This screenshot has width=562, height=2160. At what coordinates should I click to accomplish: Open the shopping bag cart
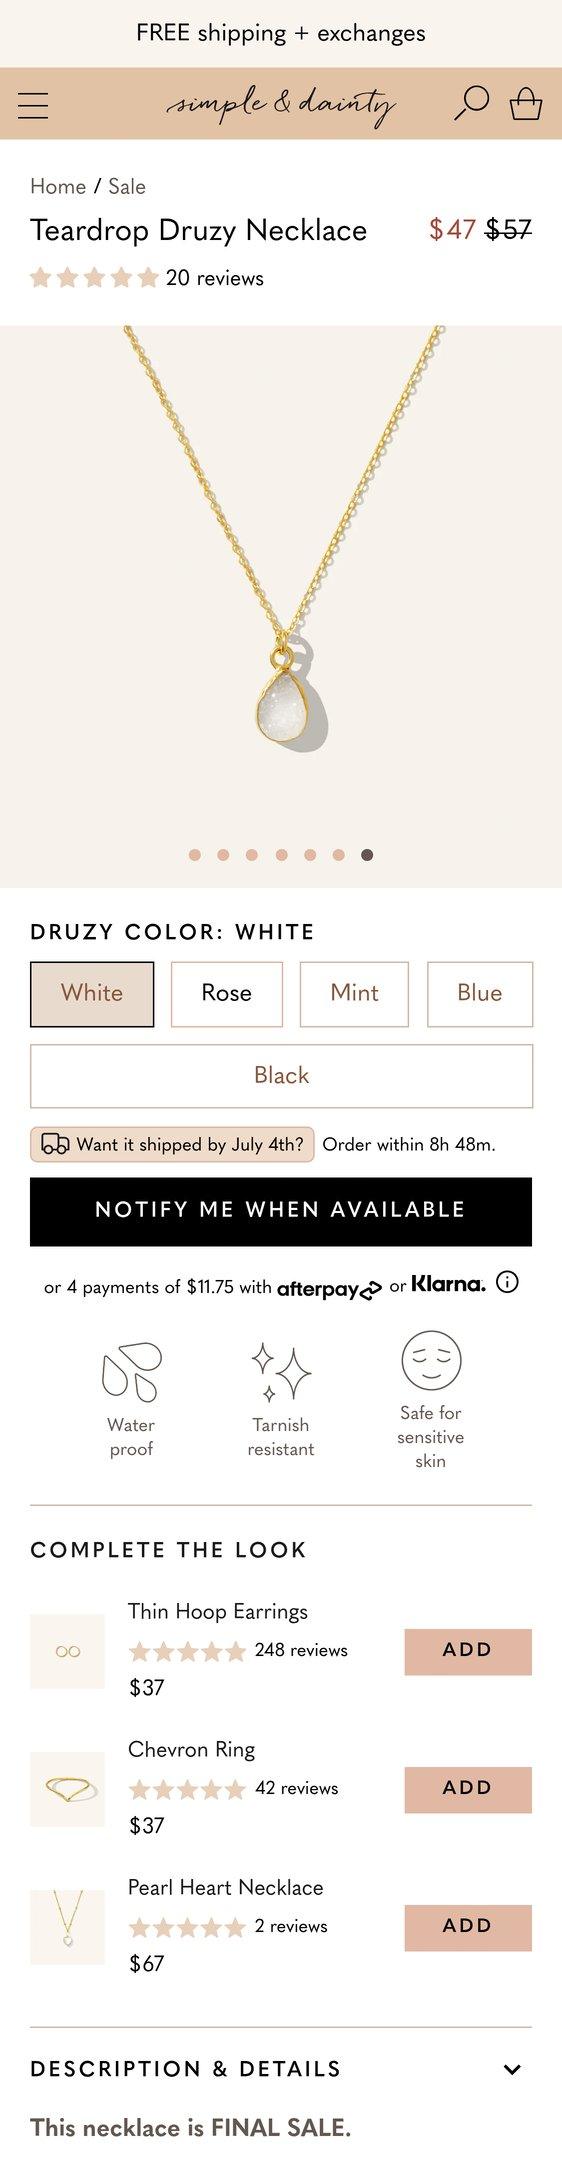(x=526, y=103)
